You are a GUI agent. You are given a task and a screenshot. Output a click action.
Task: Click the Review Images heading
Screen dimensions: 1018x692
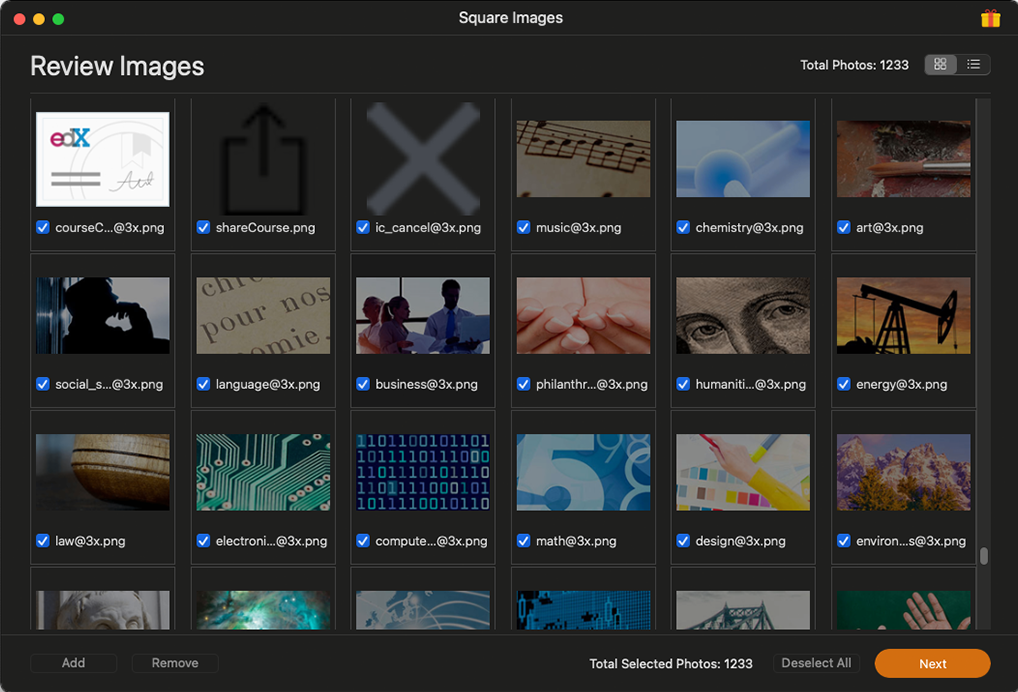pos(117,66)
